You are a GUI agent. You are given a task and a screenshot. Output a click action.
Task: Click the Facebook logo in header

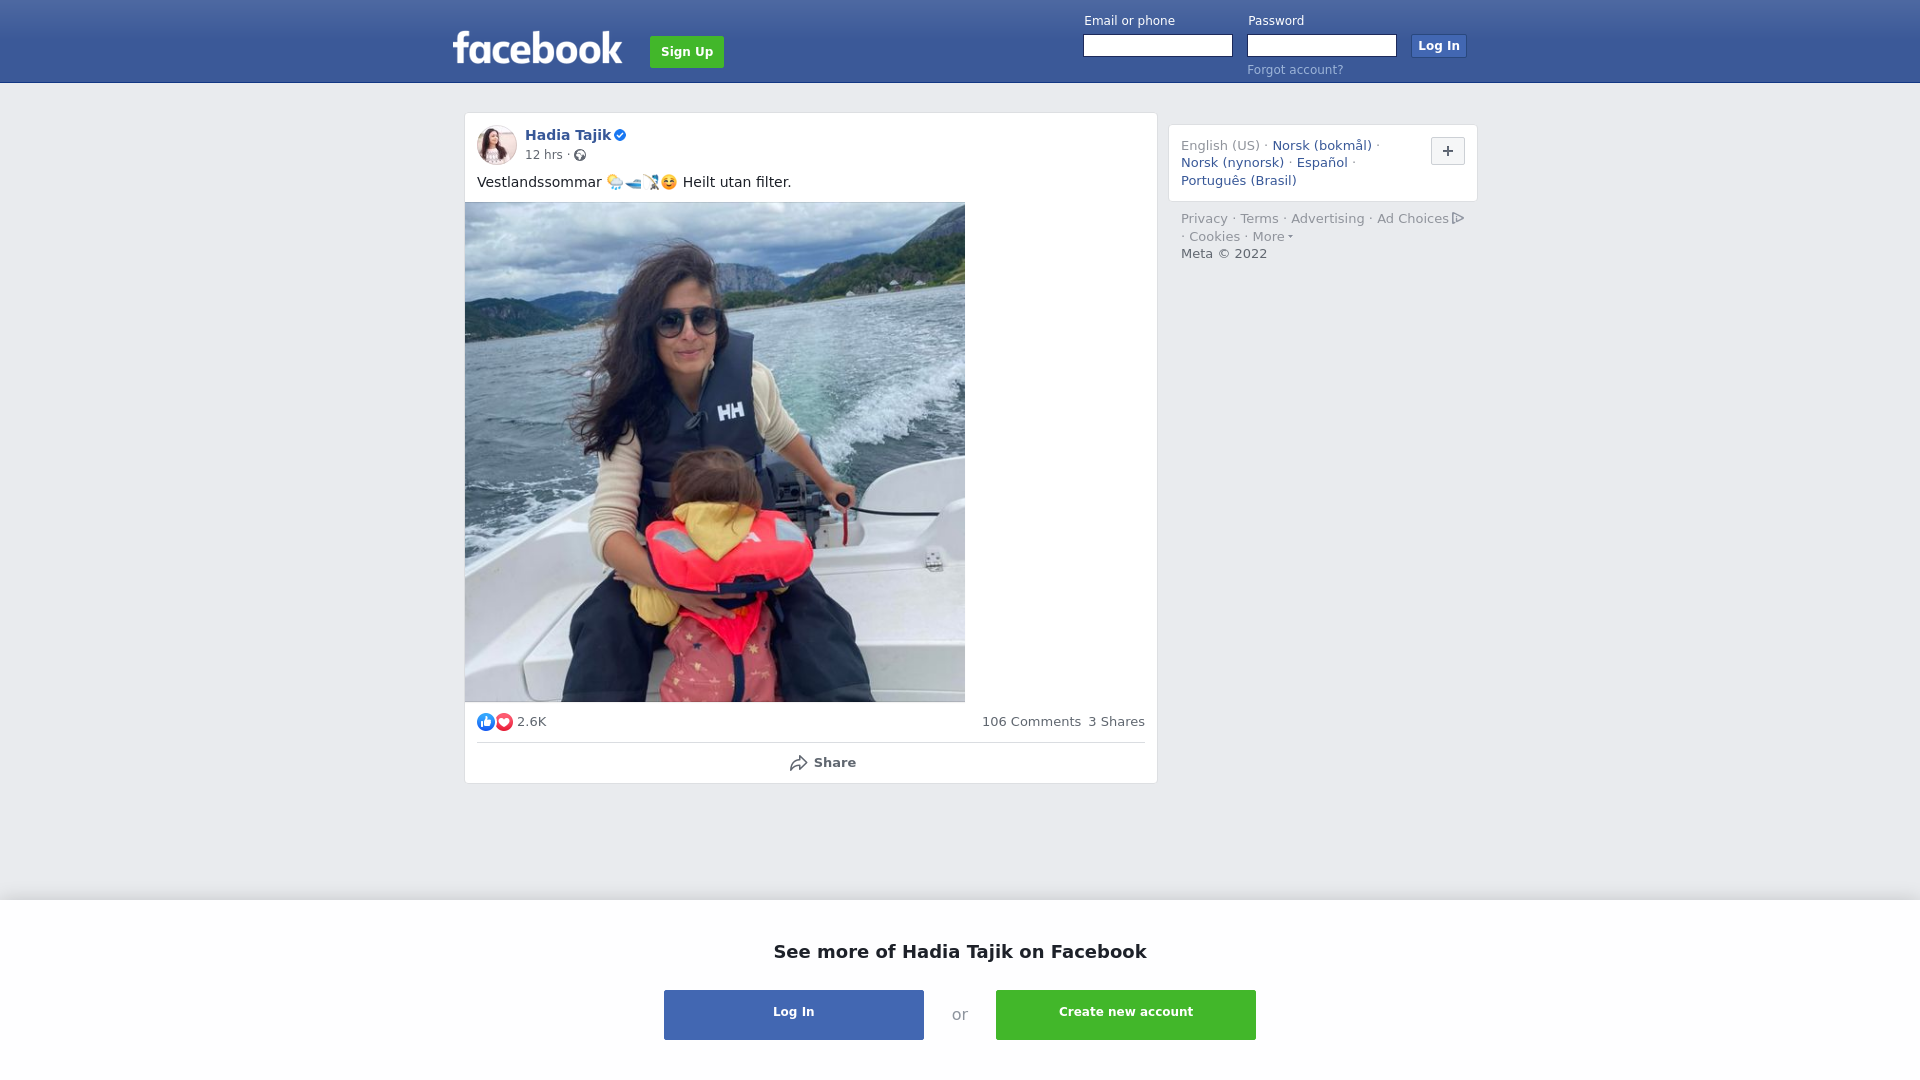(537, 47)
